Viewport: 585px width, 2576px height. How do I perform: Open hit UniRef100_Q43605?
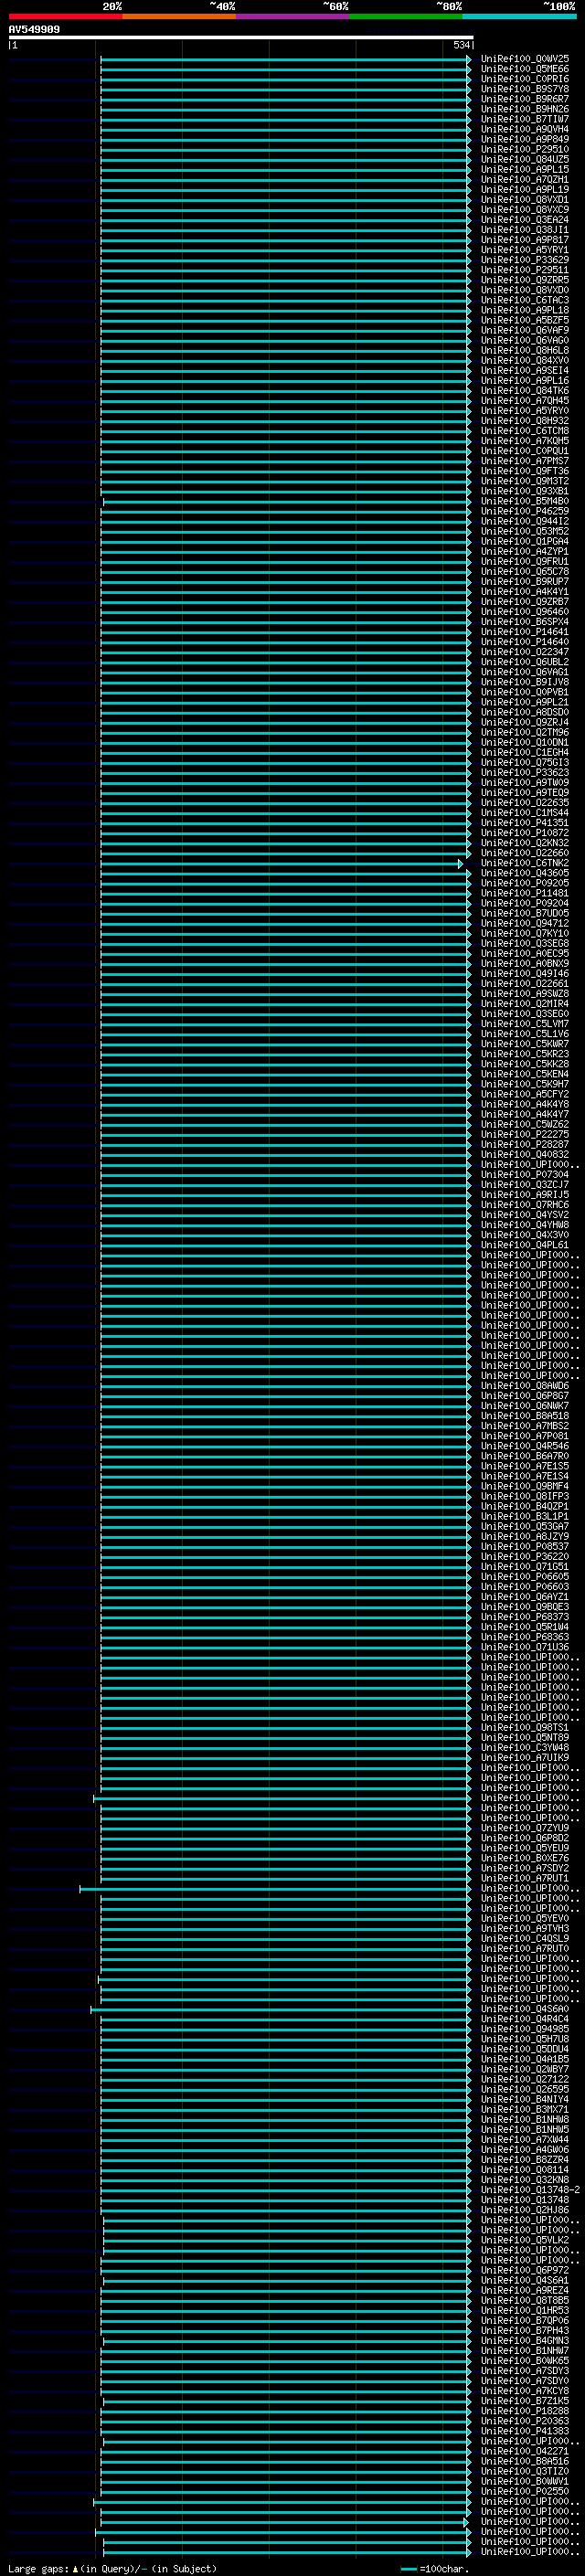click(525, 873)
